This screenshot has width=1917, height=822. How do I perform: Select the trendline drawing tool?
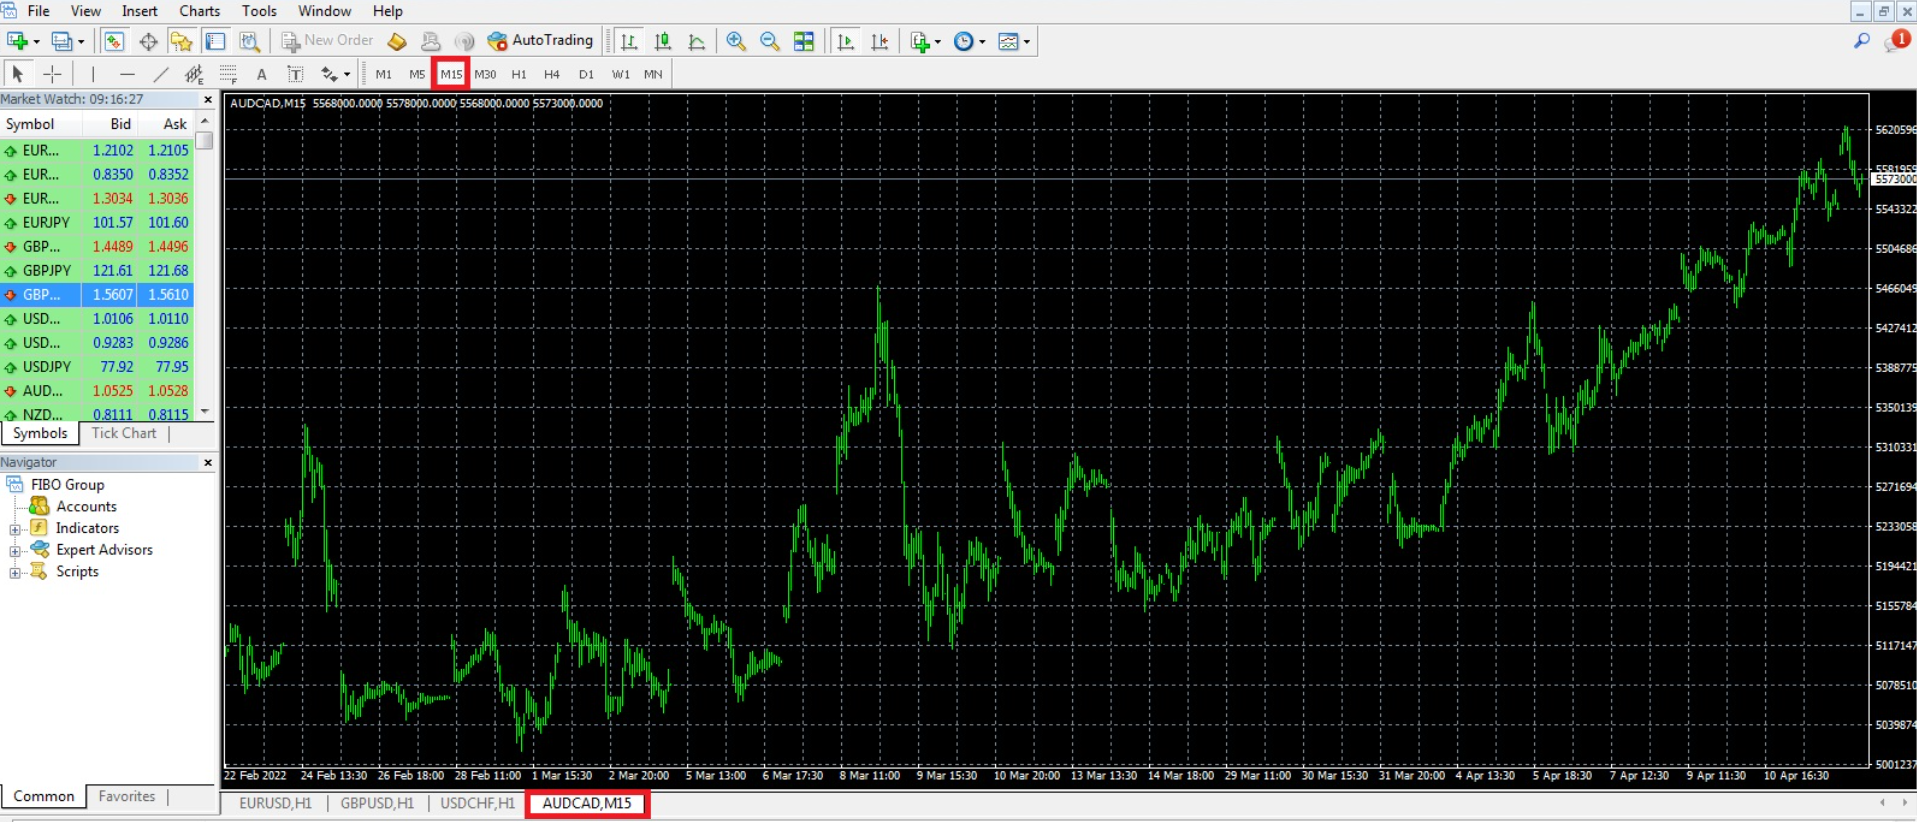[x=161, y=74]
